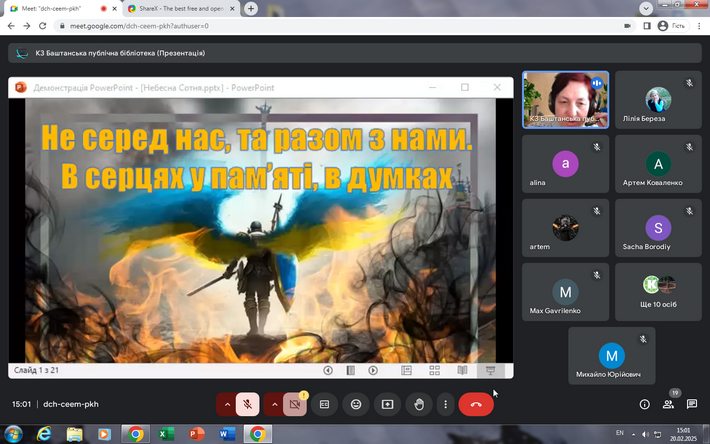The height and width of the screenshot is (444, 710).
Task: Switch to PowerPoint from taskbar
Action: (196, 434)
